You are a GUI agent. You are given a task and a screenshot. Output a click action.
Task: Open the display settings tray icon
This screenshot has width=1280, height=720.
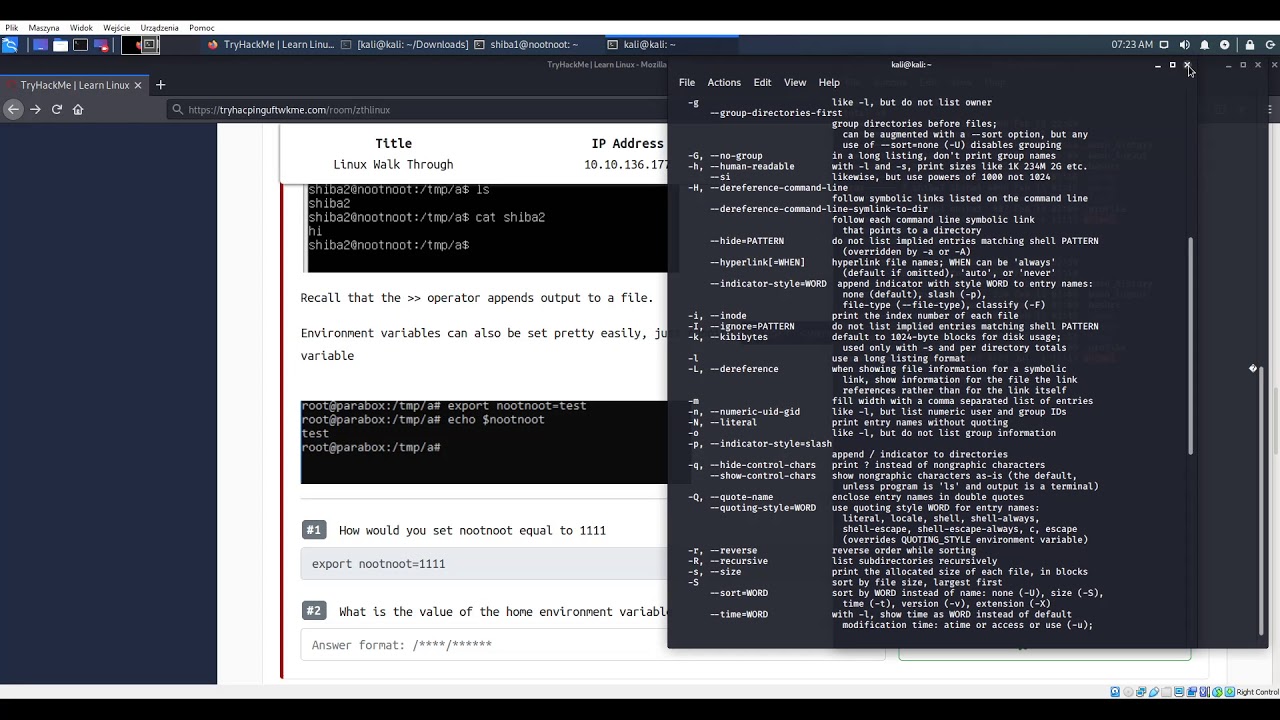pyautogui.click(x=1164, y=45)
